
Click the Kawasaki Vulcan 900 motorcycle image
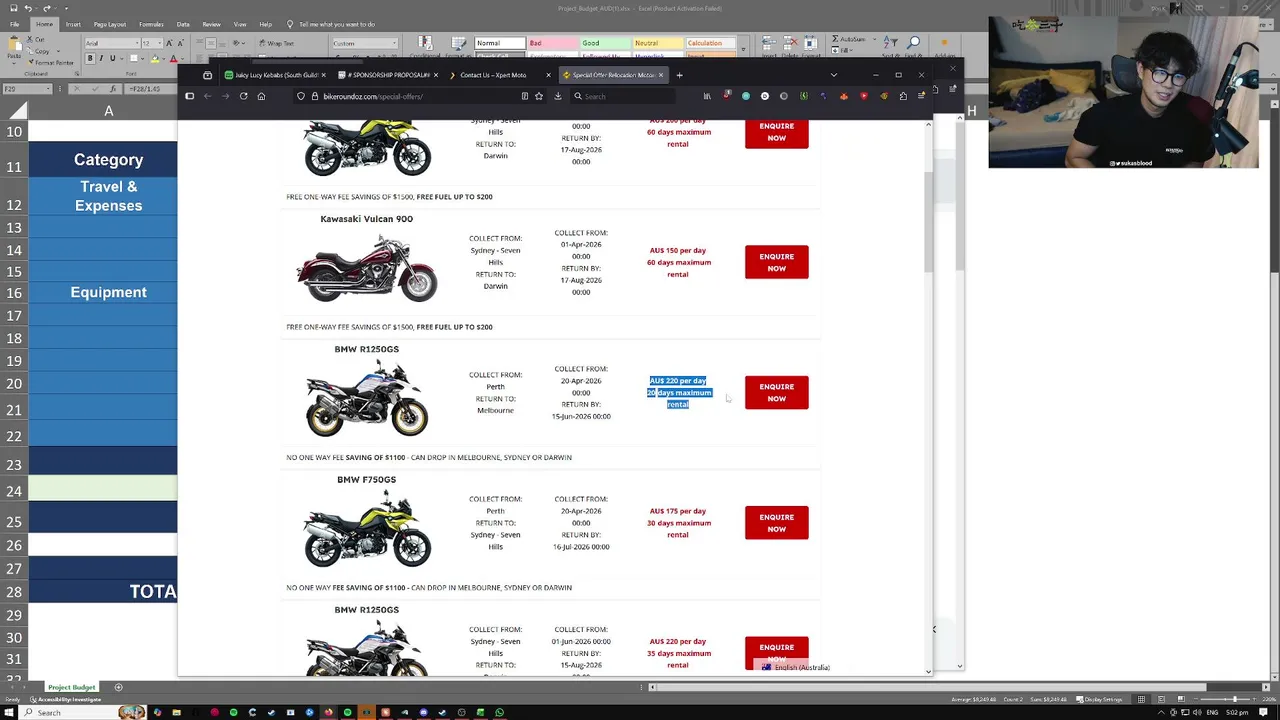(367, 268)
